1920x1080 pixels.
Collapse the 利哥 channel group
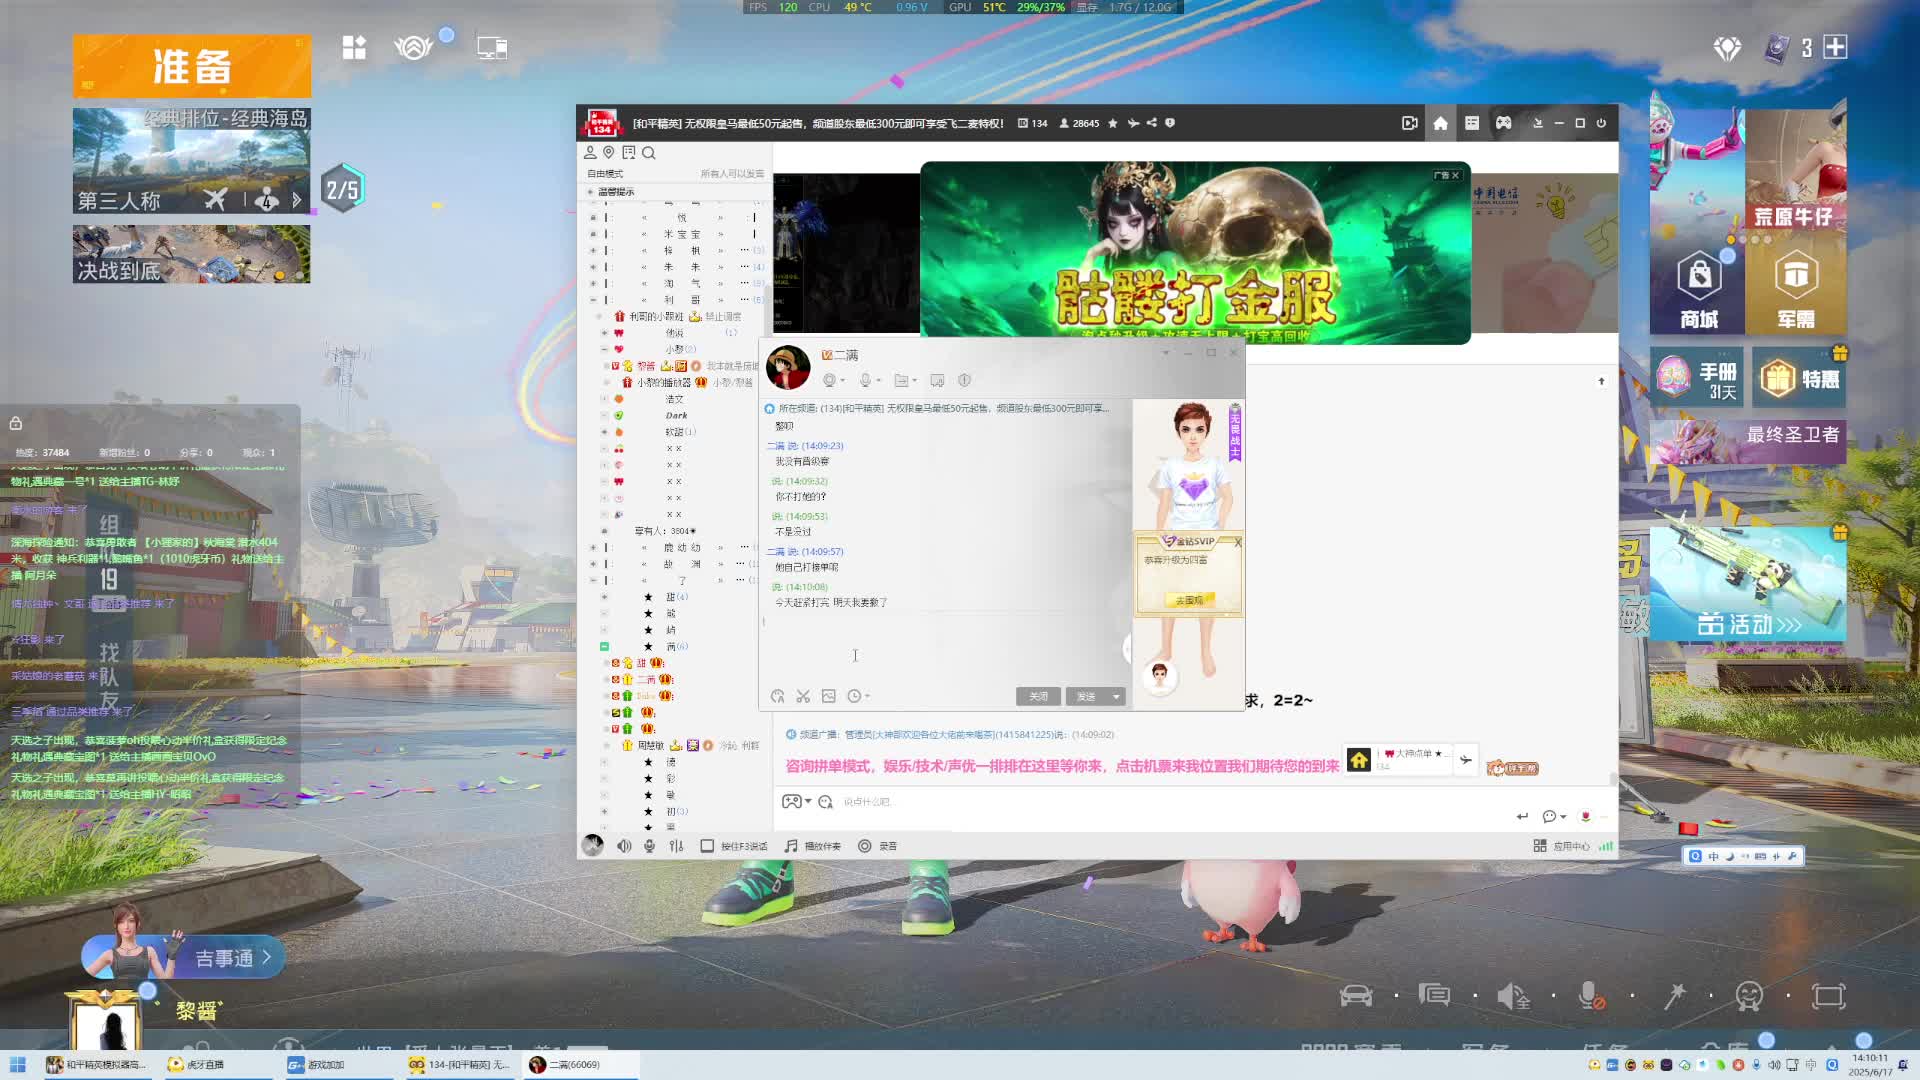593,300
